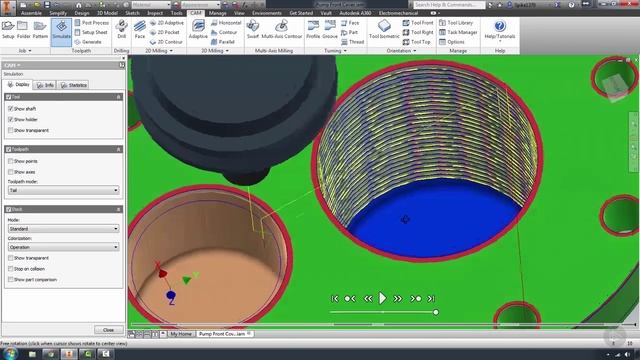Open the My Home document tab
The width and height of the screenshot is (640, 360).
[x=181, y=334]
